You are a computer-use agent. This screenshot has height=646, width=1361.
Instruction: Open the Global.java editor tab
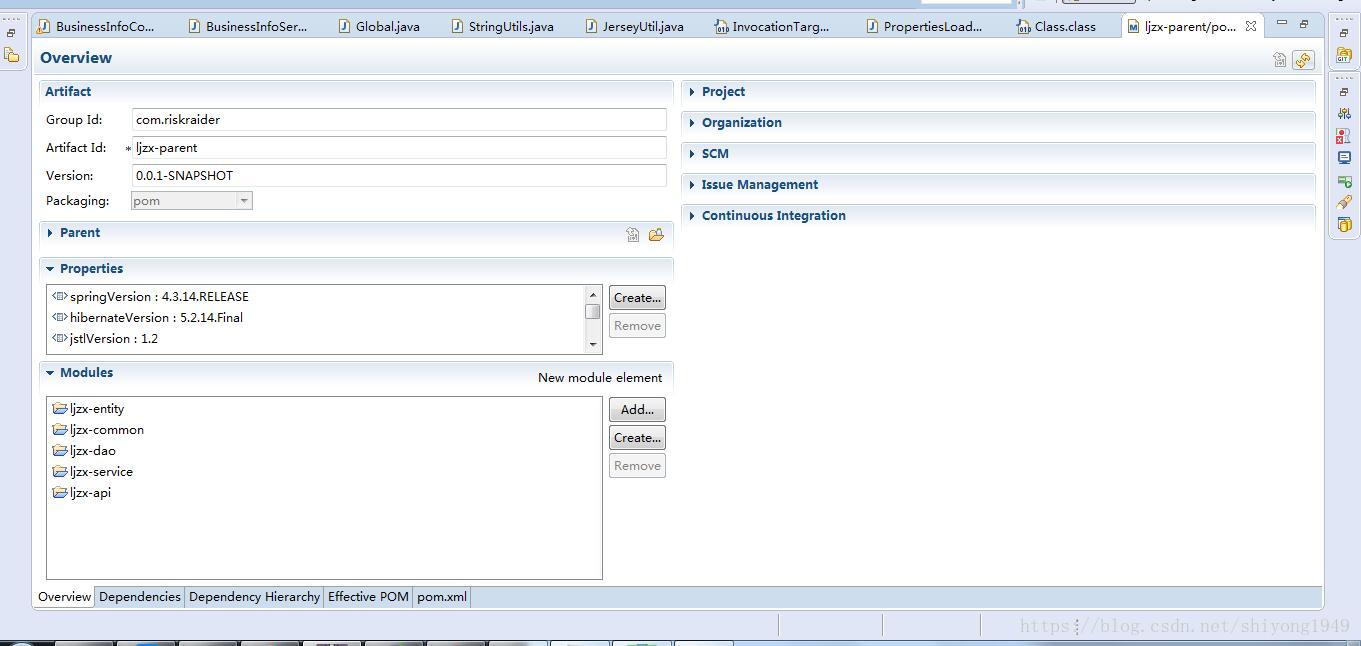click(378, 26)
